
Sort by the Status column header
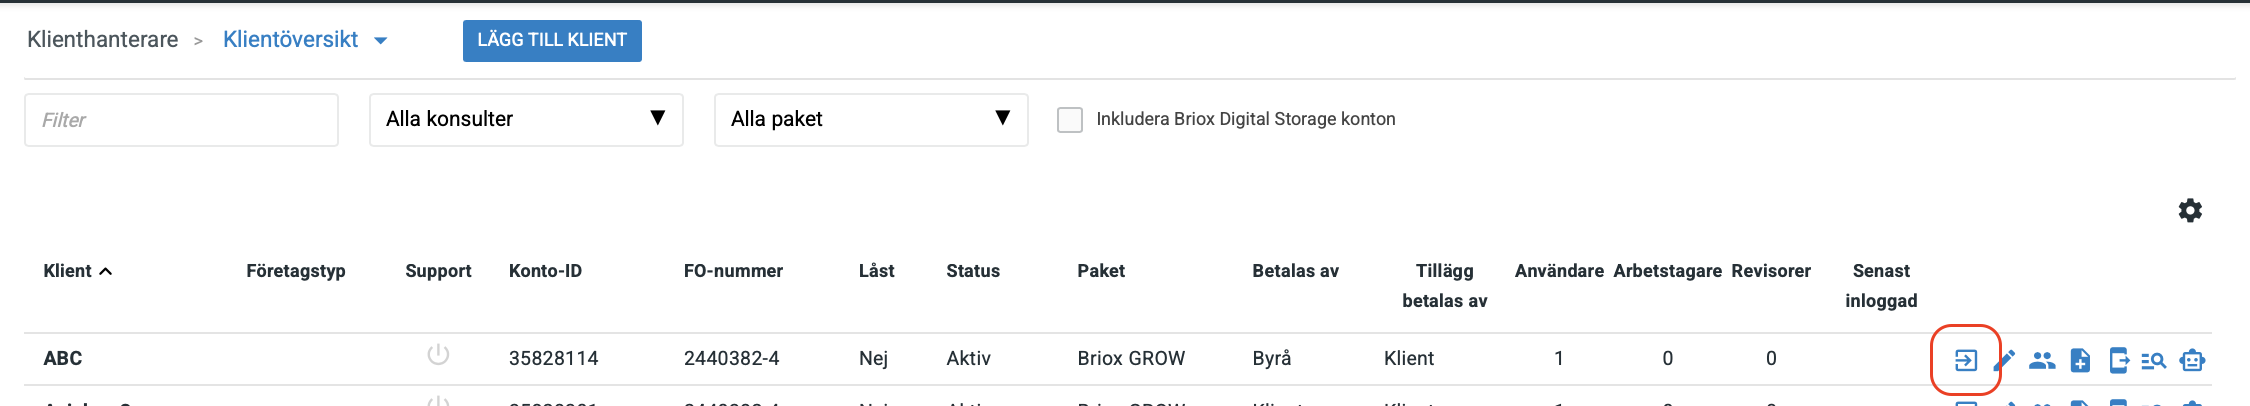[x=972, y=271]
